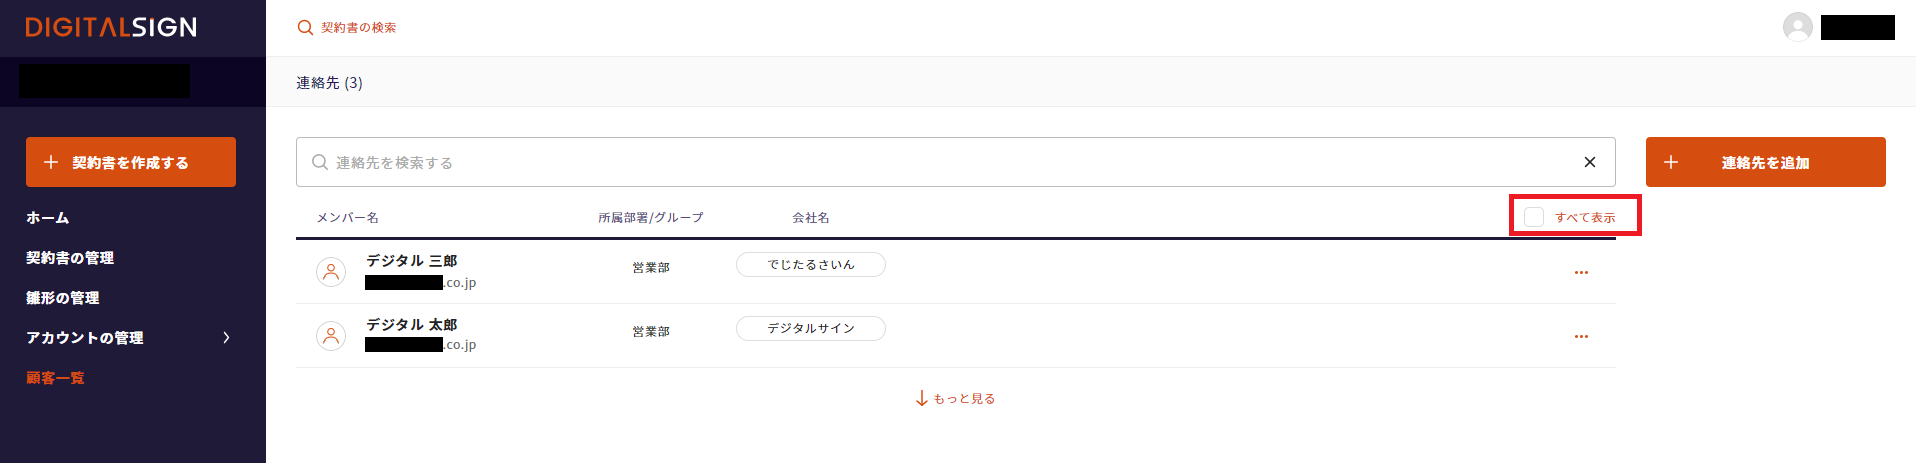Click the search magnifier icon in top bar

point(305,28)
